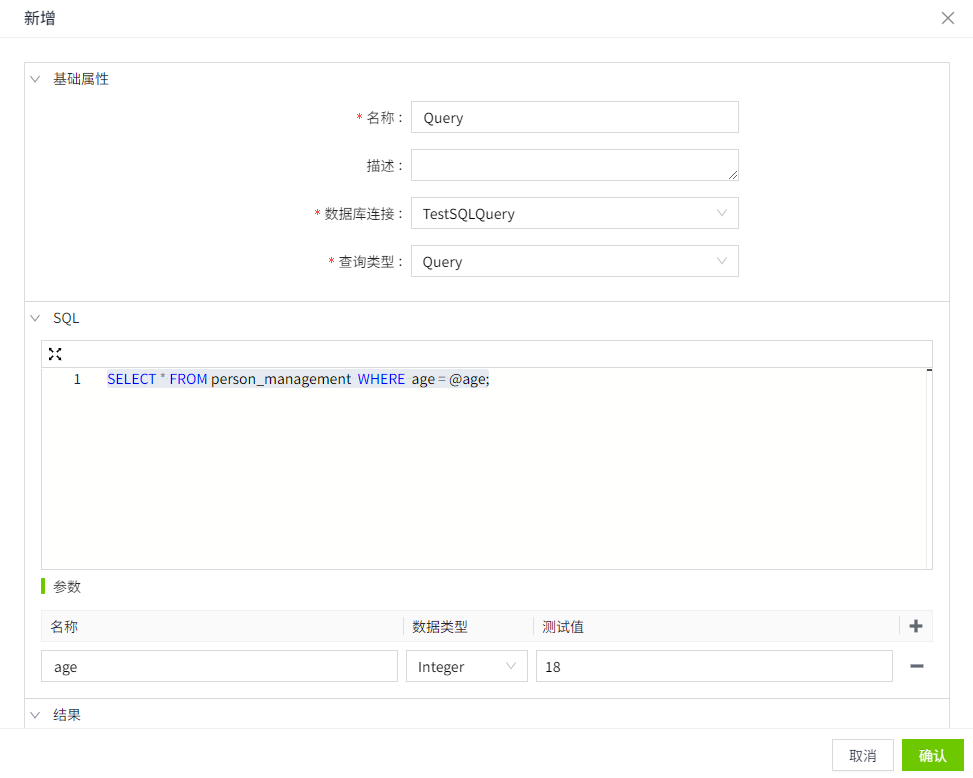Click the fullscreen expand icon in SQL editor

pyautogui.click(x=55, y=354)
